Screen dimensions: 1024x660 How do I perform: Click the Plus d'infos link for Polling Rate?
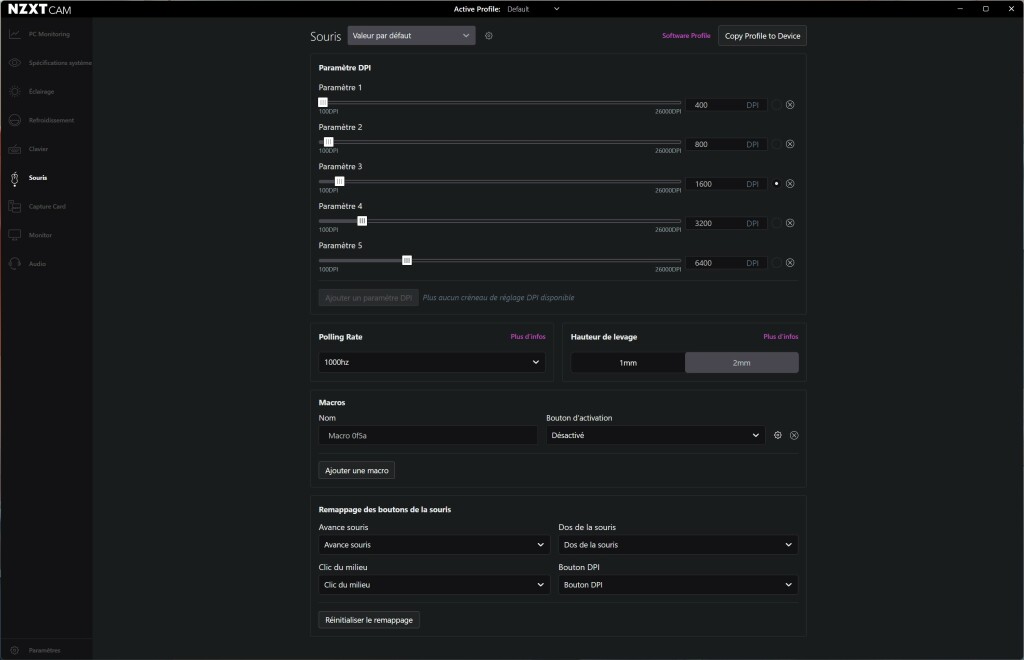527,336
